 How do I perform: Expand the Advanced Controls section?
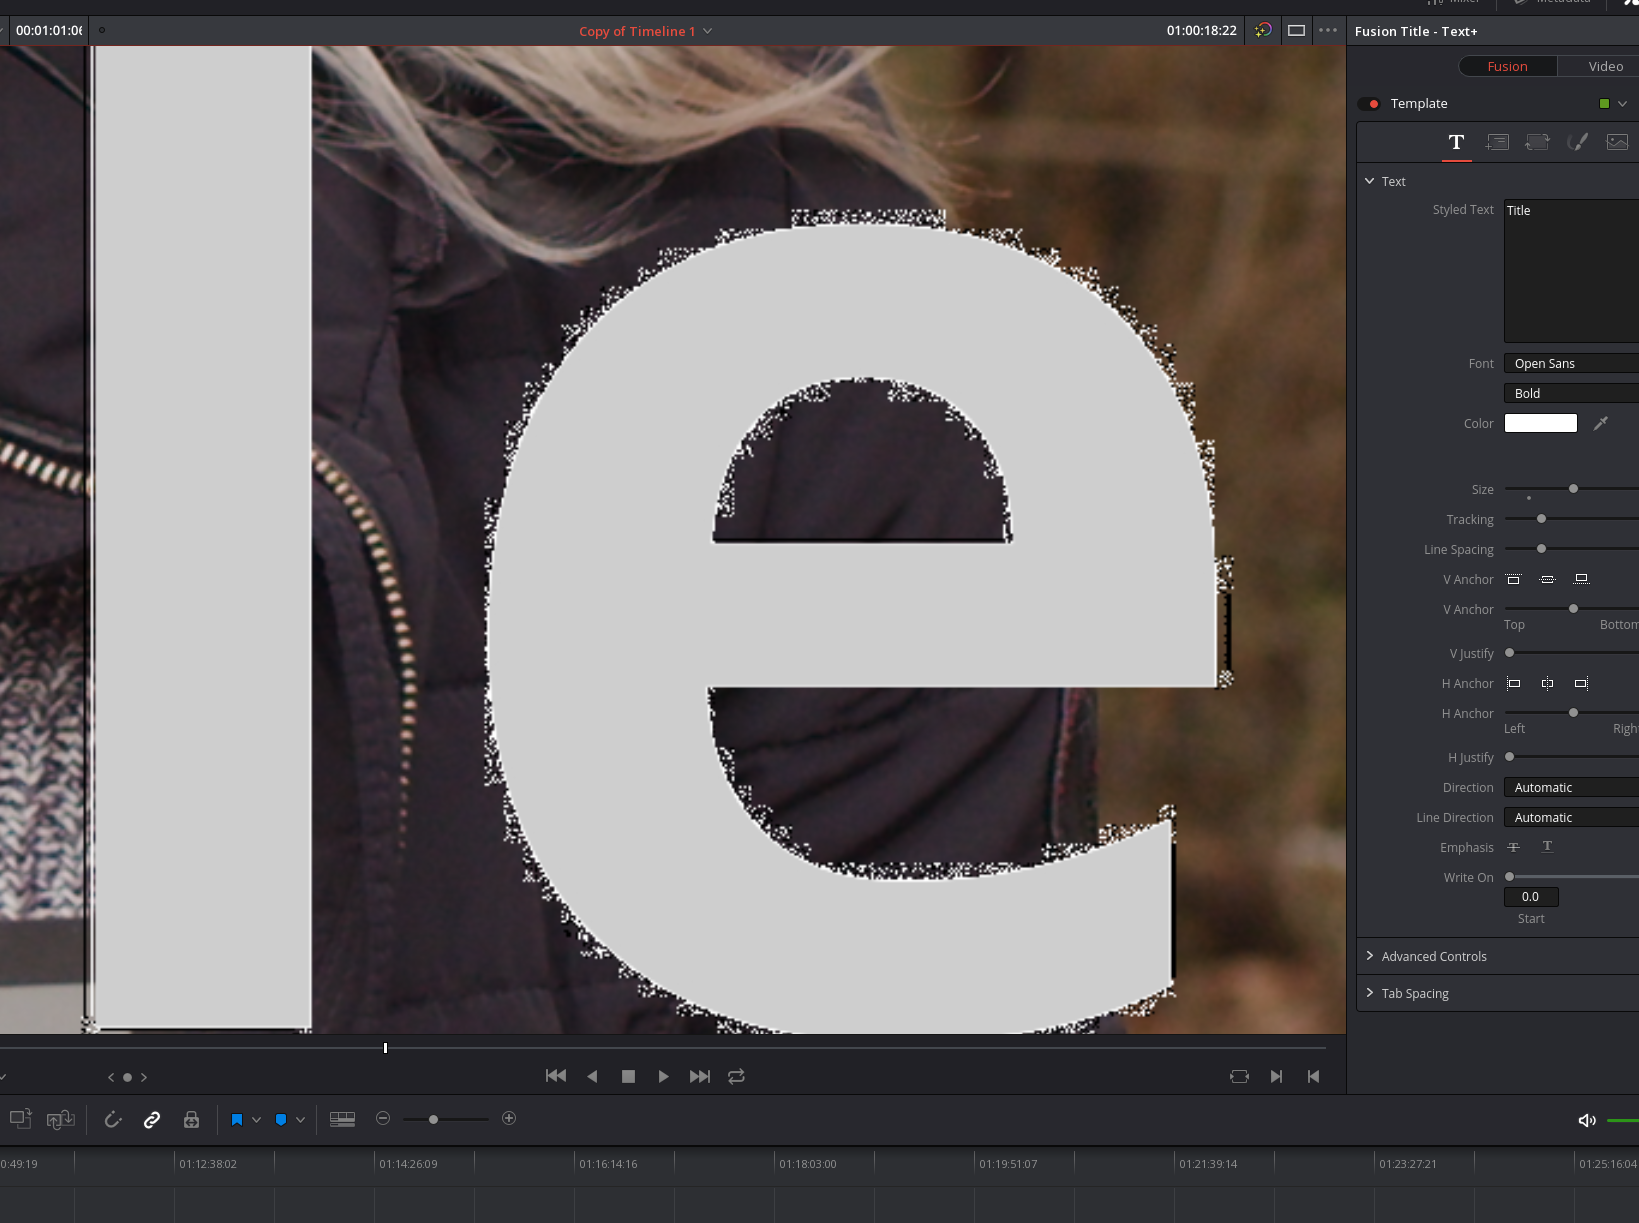(x=1370, y=956)
